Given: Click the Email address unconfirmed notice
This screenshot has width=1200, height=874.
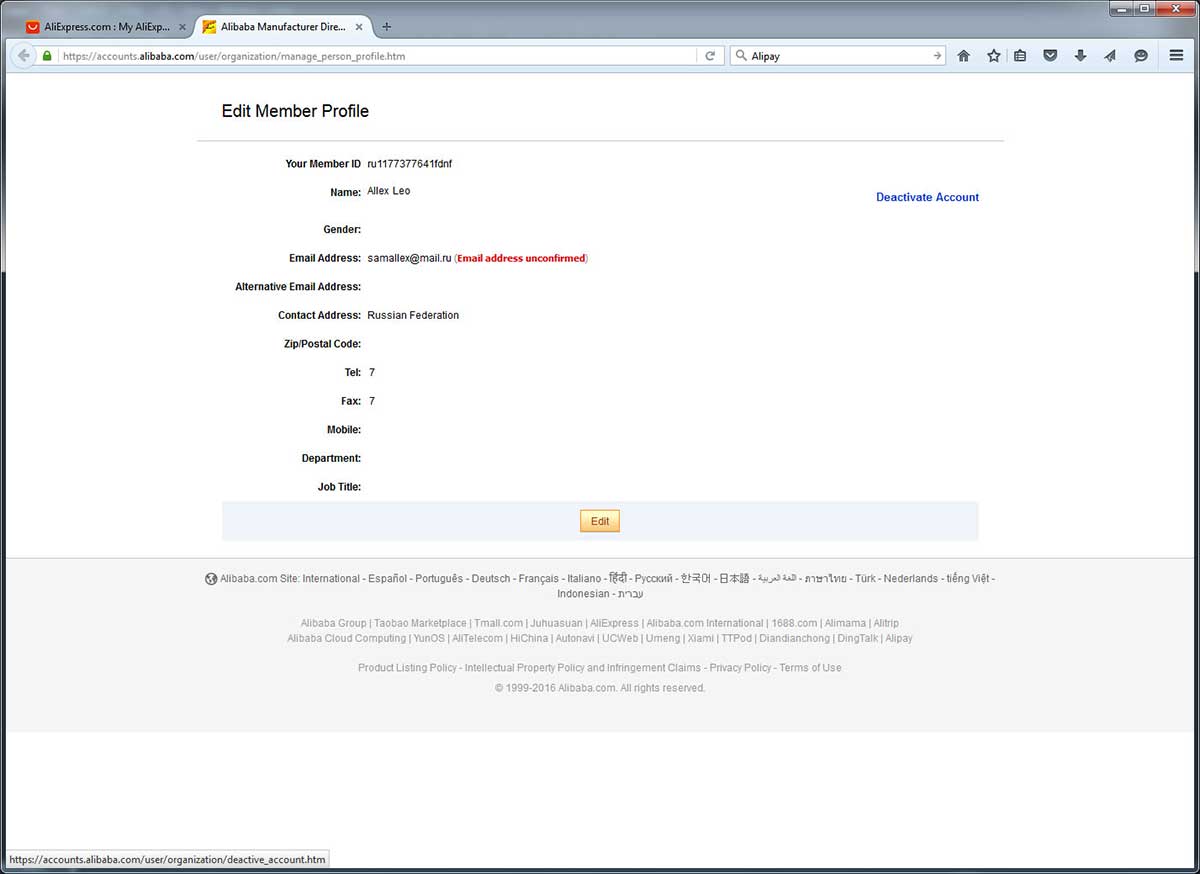Looking at the screenshot, I should point(521,258).
